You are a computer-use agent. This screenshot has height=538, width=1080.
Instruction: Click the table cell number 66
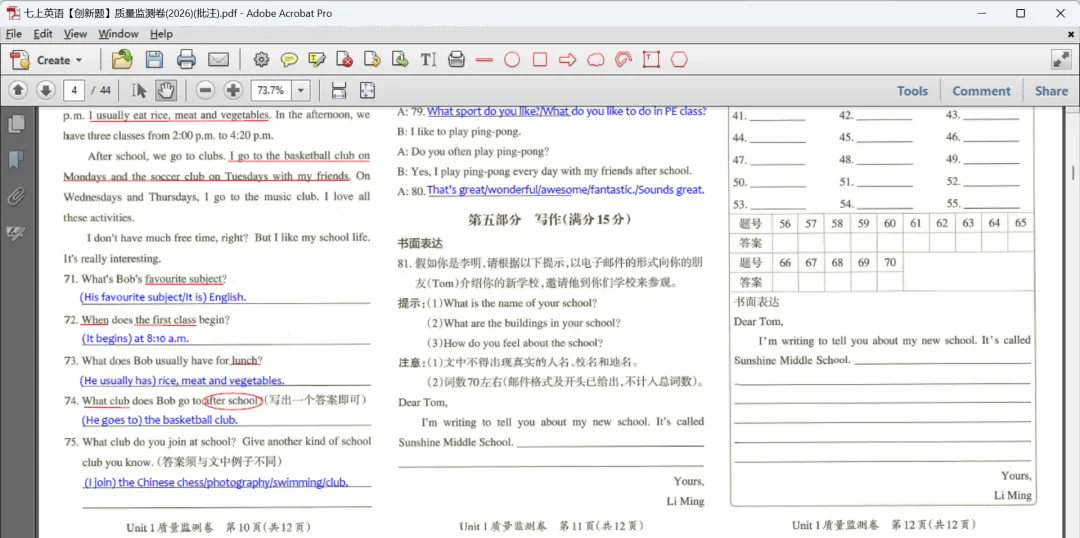[785, 262]
